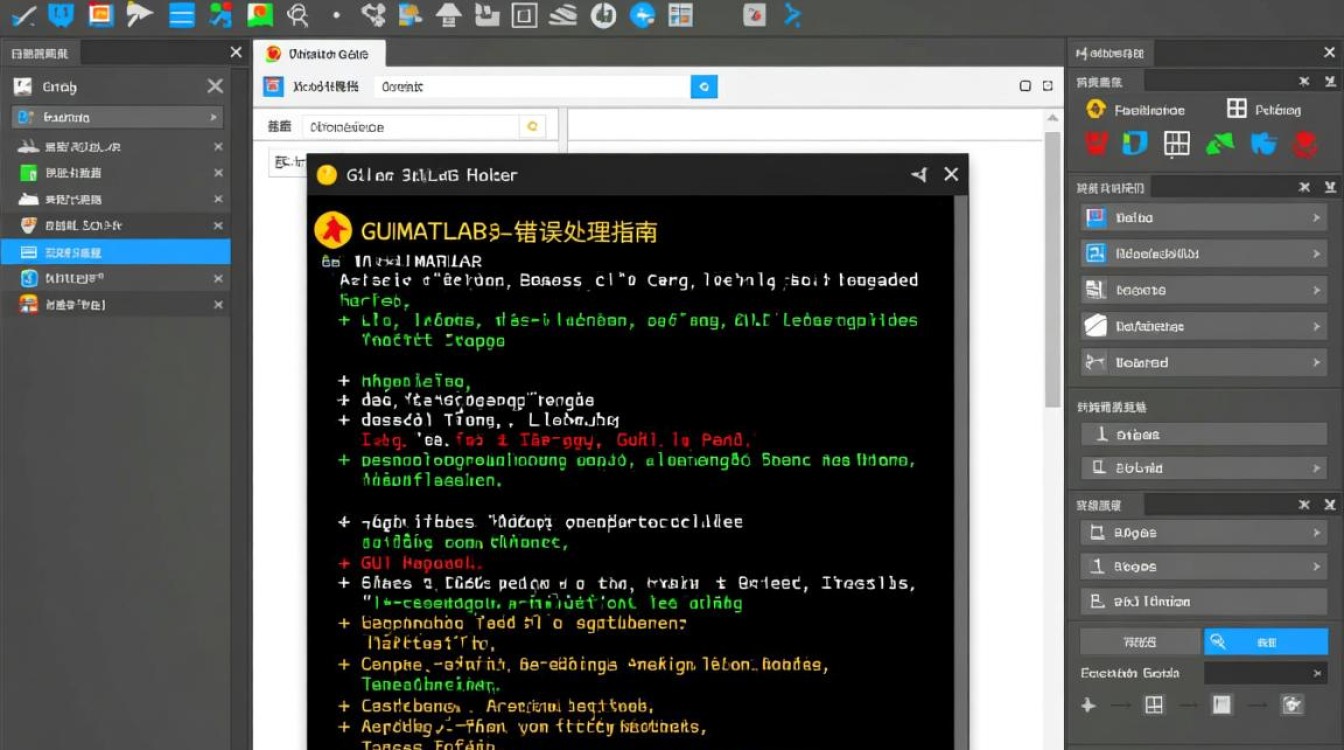
Task: Select the first row in third right-panel section
Action: [x=1204, y=434]
